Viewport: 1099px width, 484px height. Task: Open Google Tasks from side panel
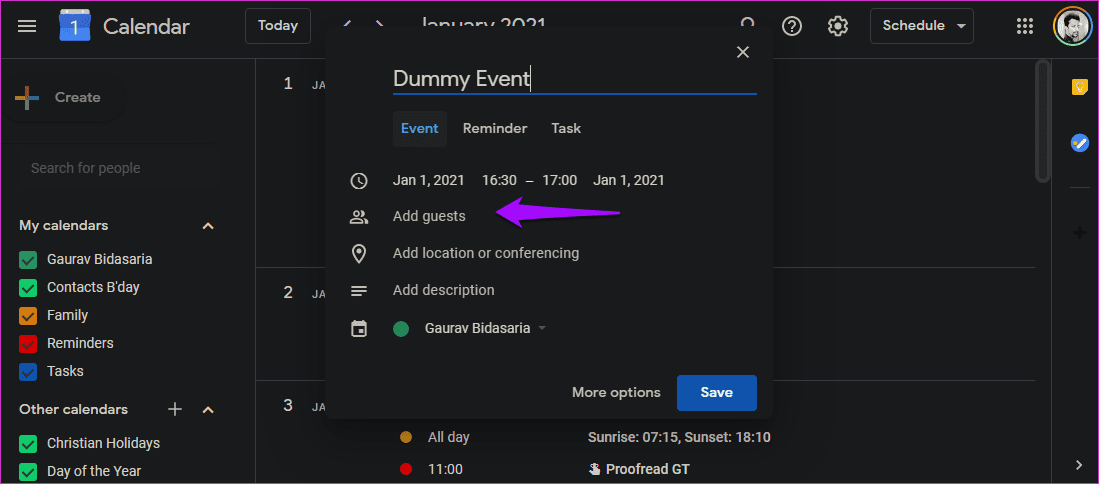(1079, 143)
